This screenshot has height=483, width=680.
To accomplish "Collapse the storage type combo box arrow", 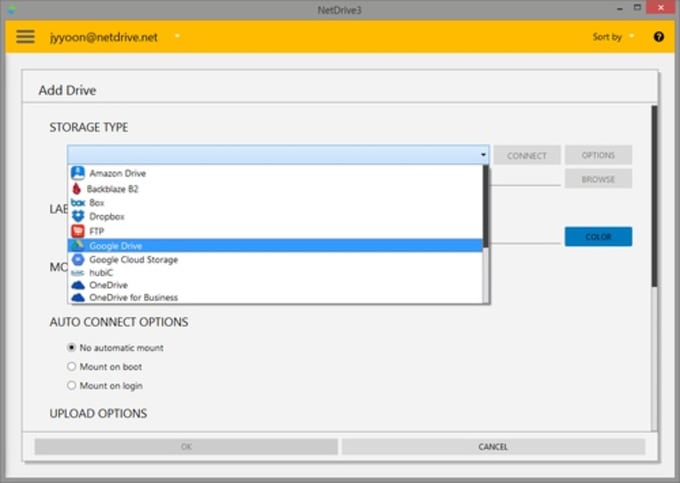I will coord(483,155).
